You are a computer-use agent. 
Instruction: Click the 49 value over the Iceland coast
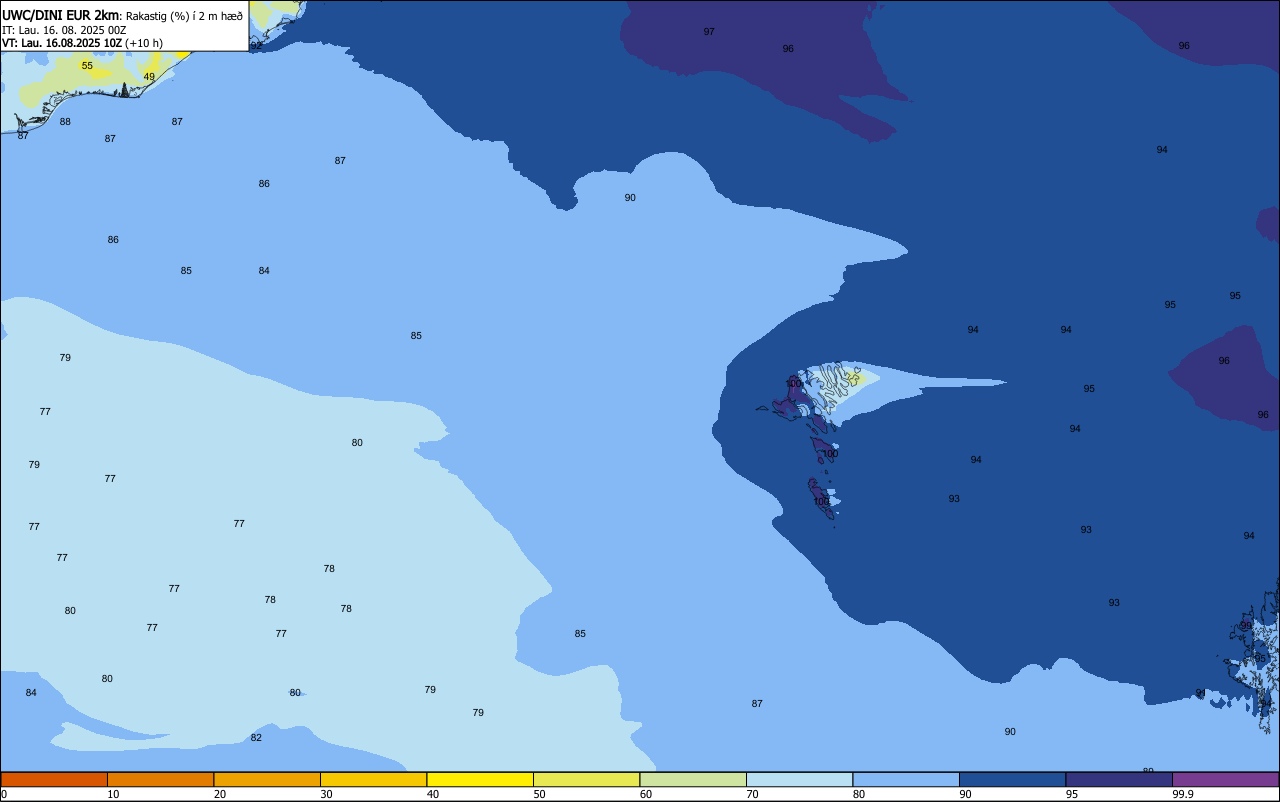[149, 77]
